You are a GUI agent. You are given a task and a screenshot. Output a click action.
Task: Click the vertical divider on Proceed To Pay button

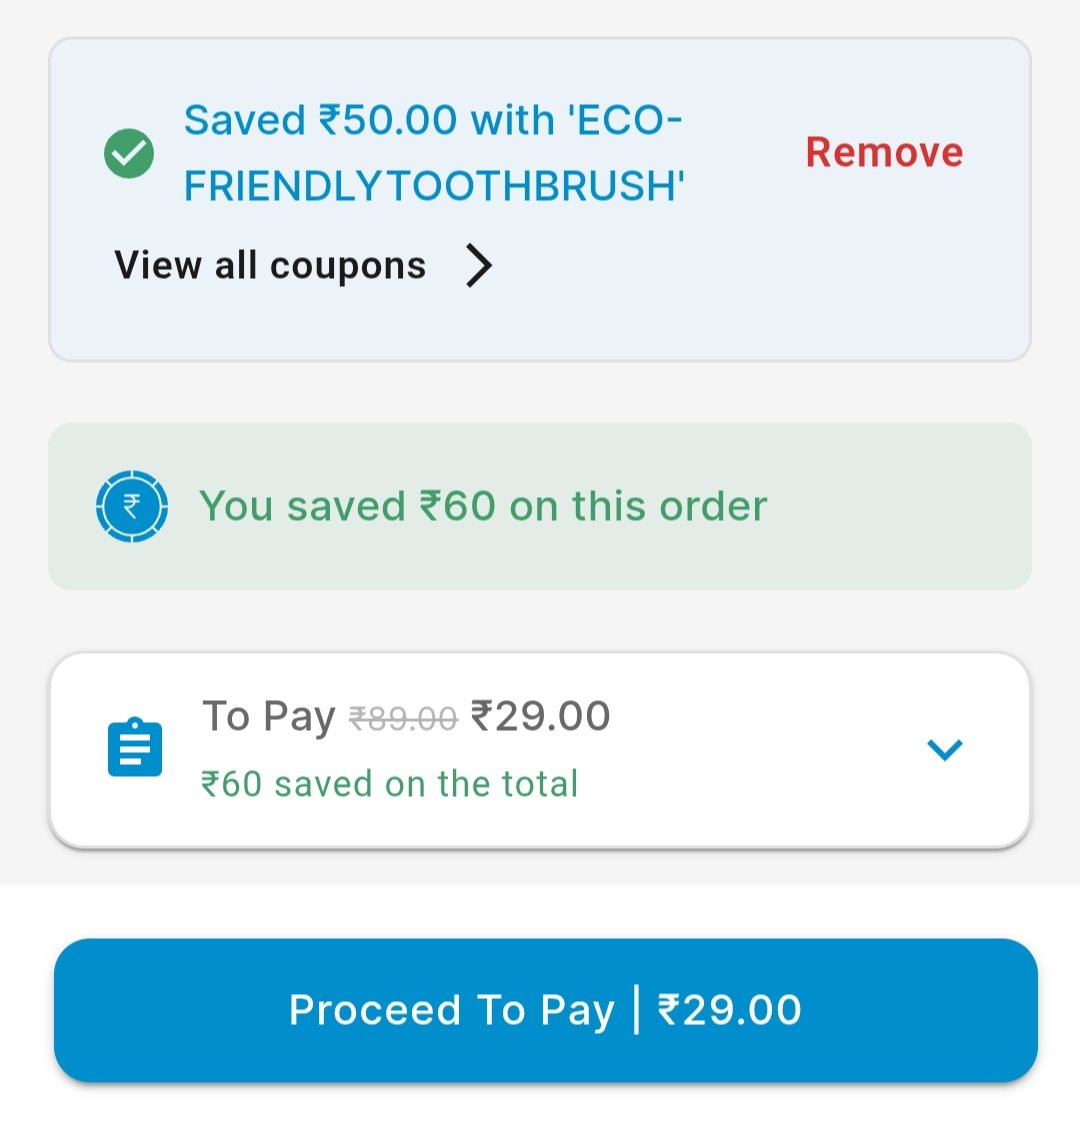tap(636, 1010)
